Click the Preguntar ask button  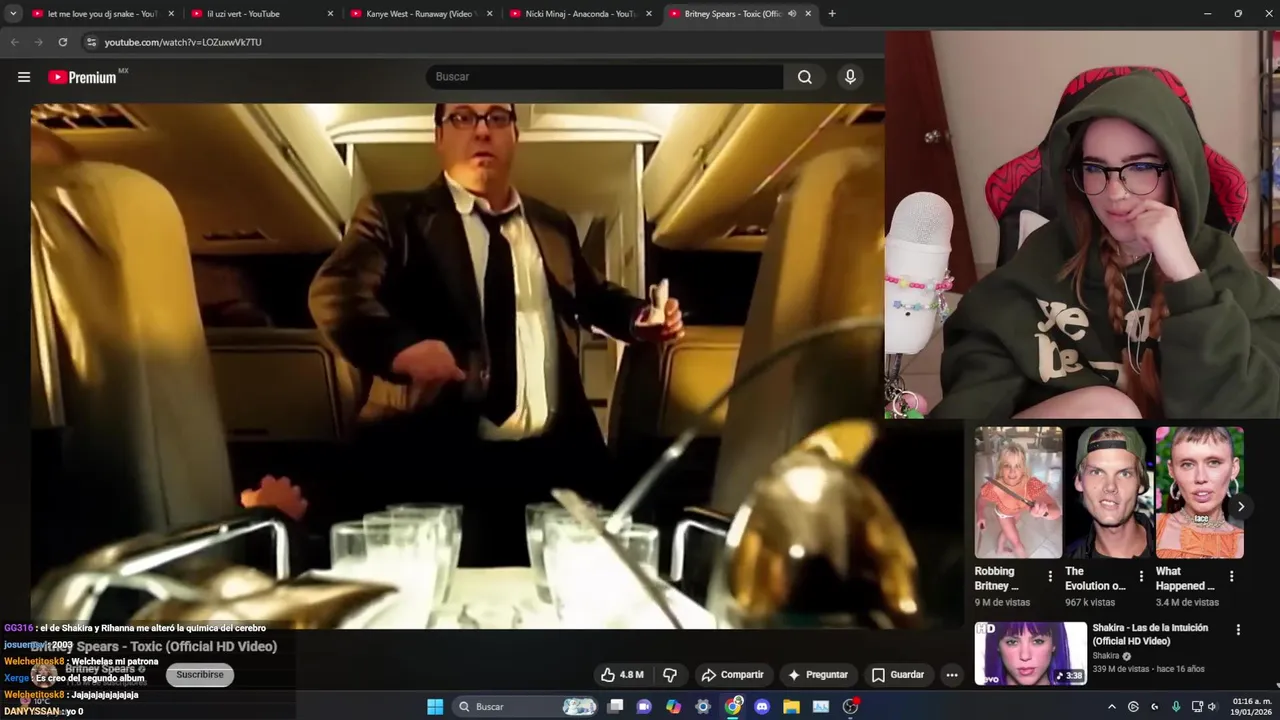point(817,675)
